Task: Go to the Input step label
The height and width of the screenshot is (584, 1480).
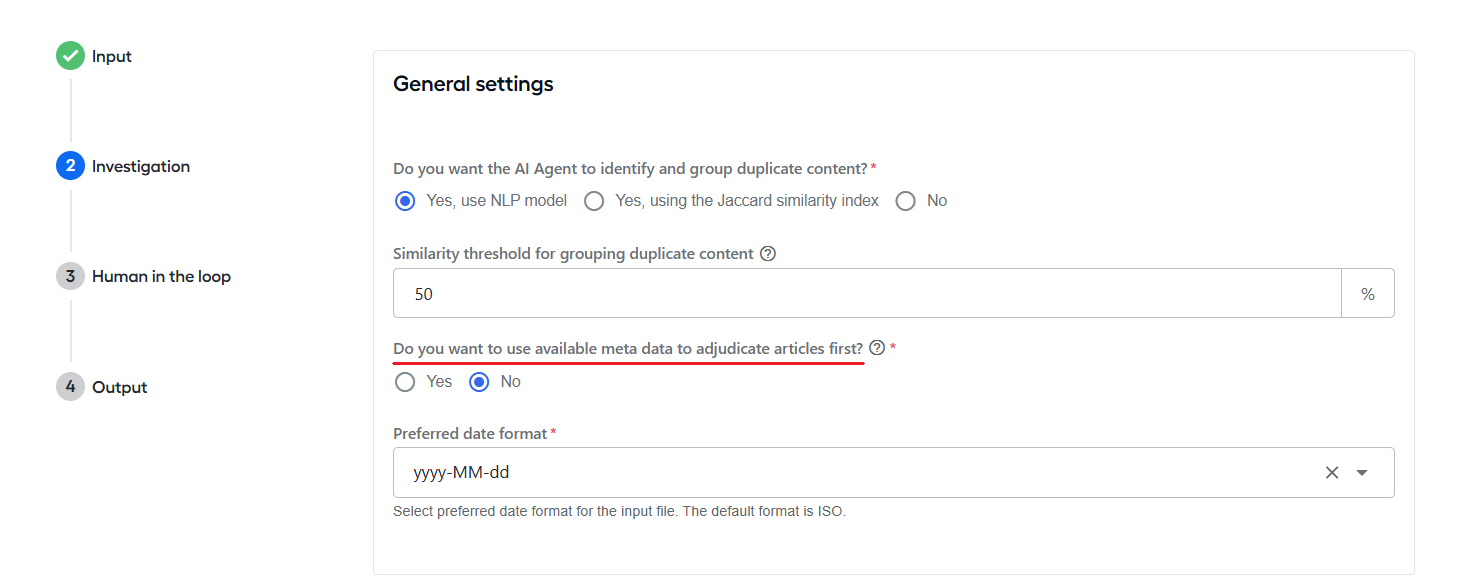Action: click(112, 56)
